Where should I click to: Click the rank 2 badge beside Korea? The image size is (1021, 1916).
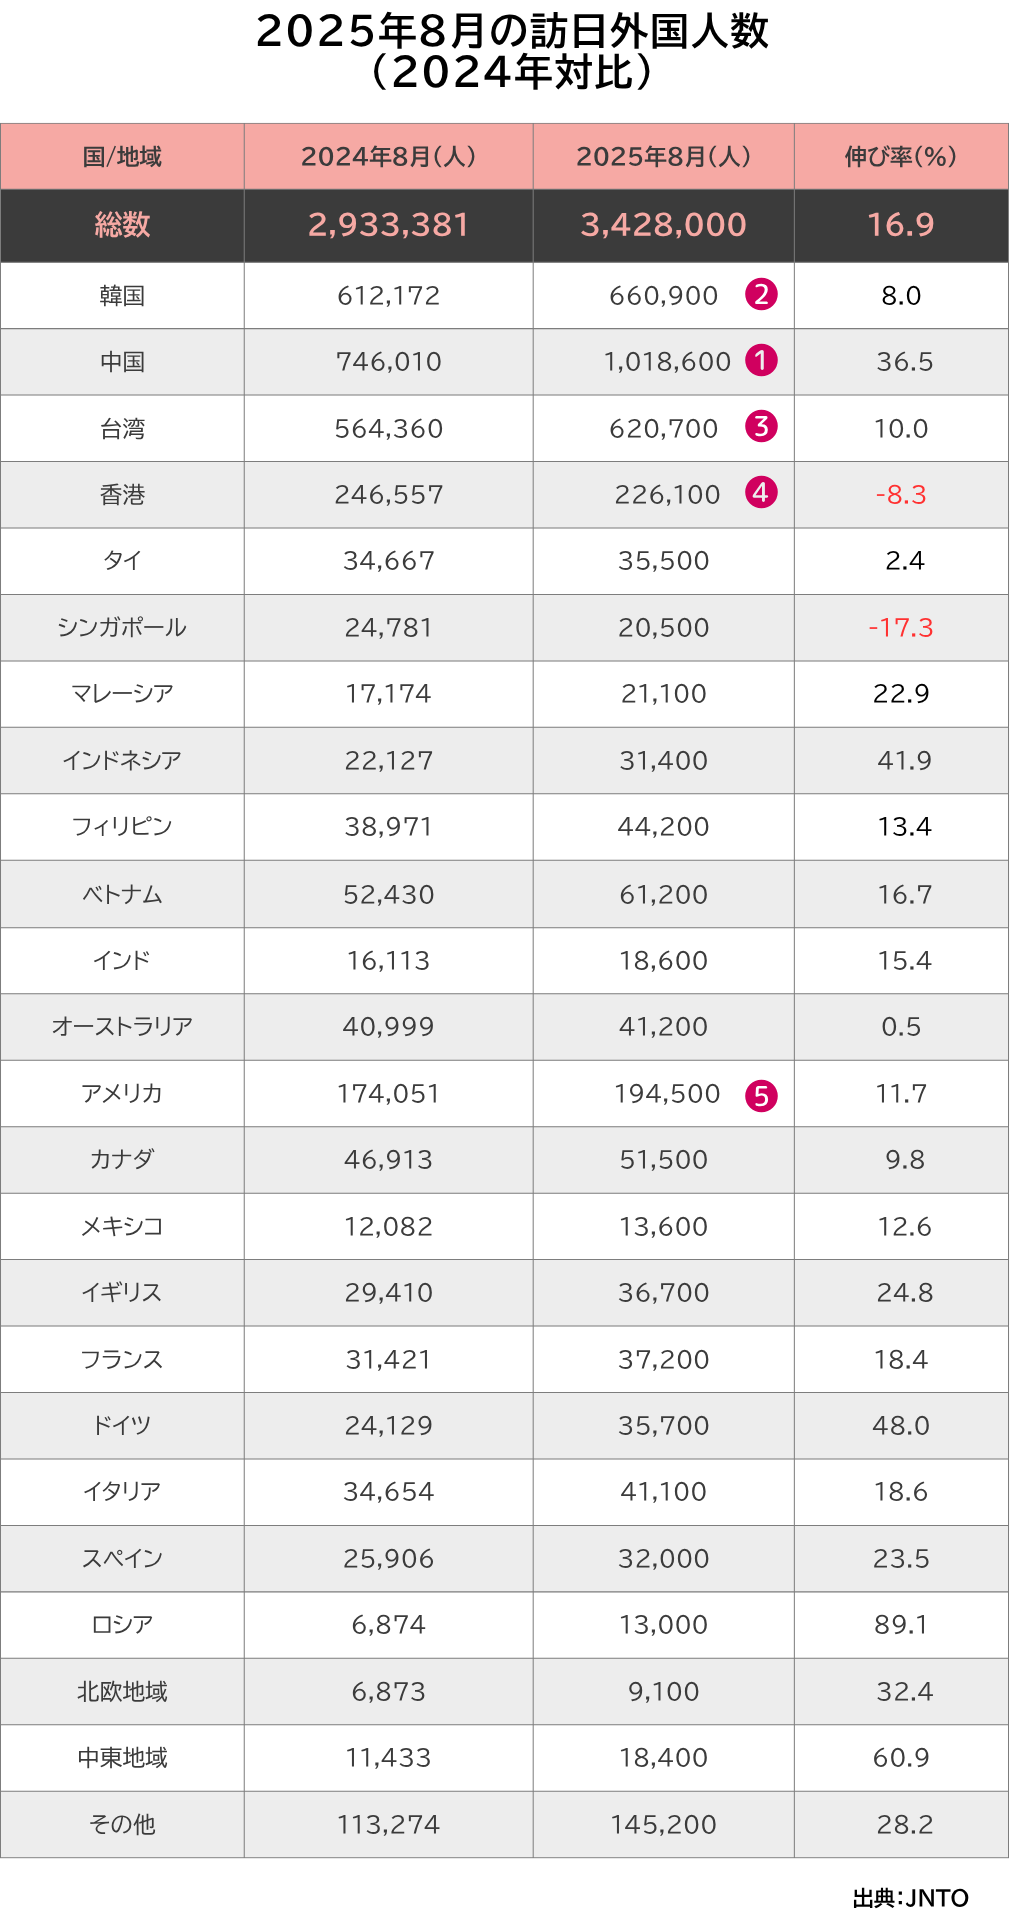coord(761,295)
